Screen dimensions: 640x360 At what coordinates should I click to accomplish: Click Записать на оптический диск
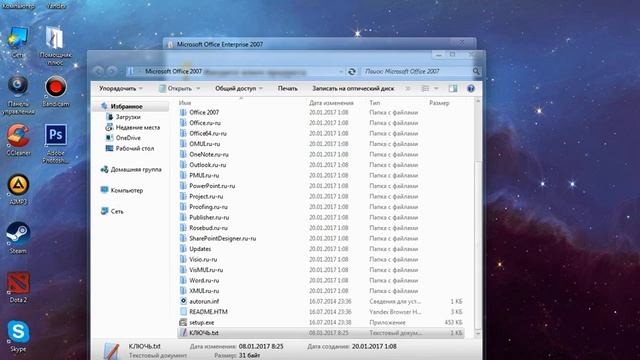pos(353,89)
